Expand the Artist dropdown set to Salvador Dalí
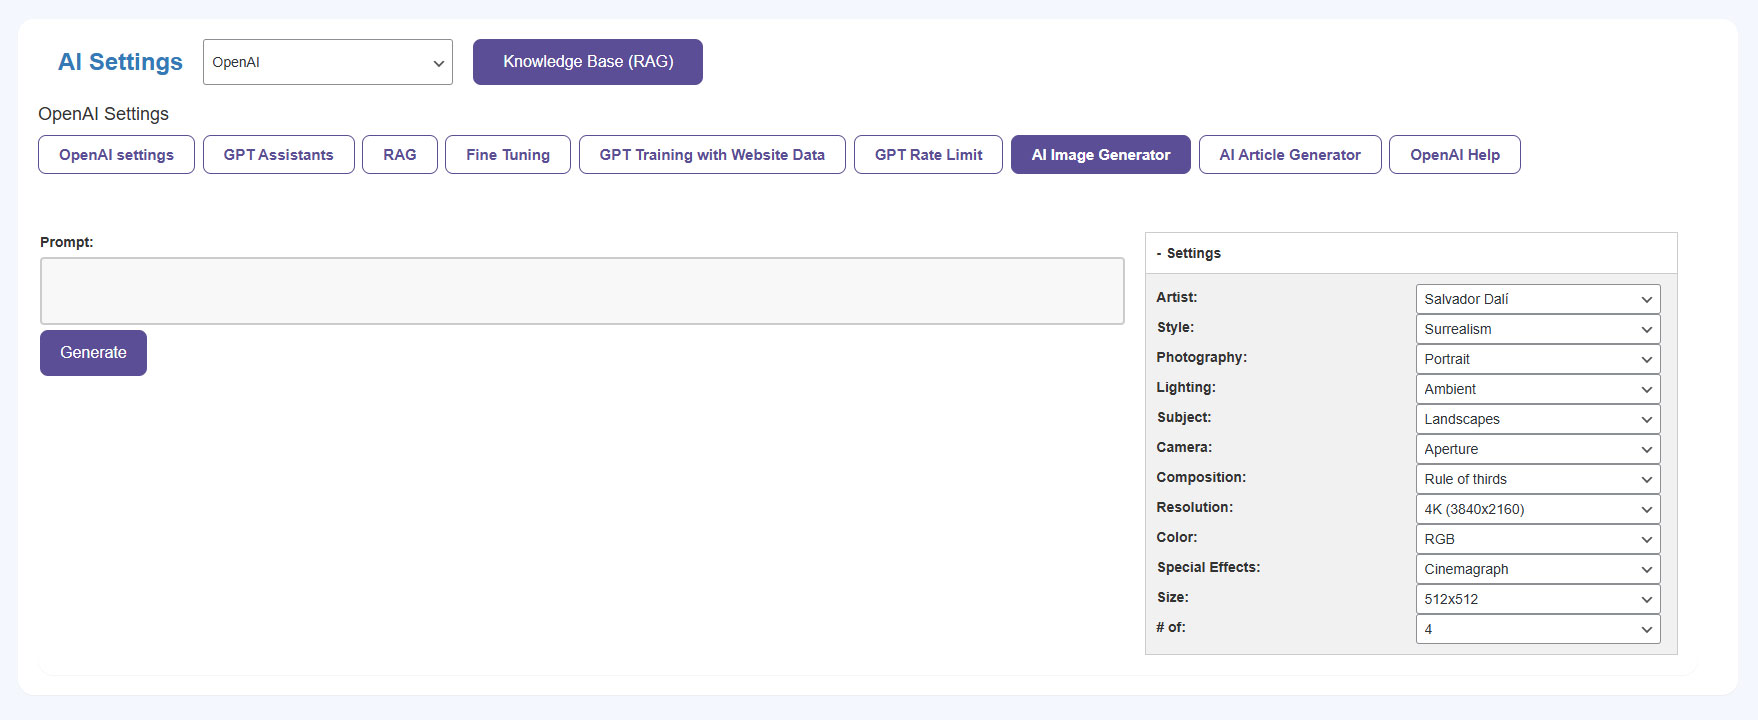Viewport: 1758px width, 720px height. (x=1537, y=299)
